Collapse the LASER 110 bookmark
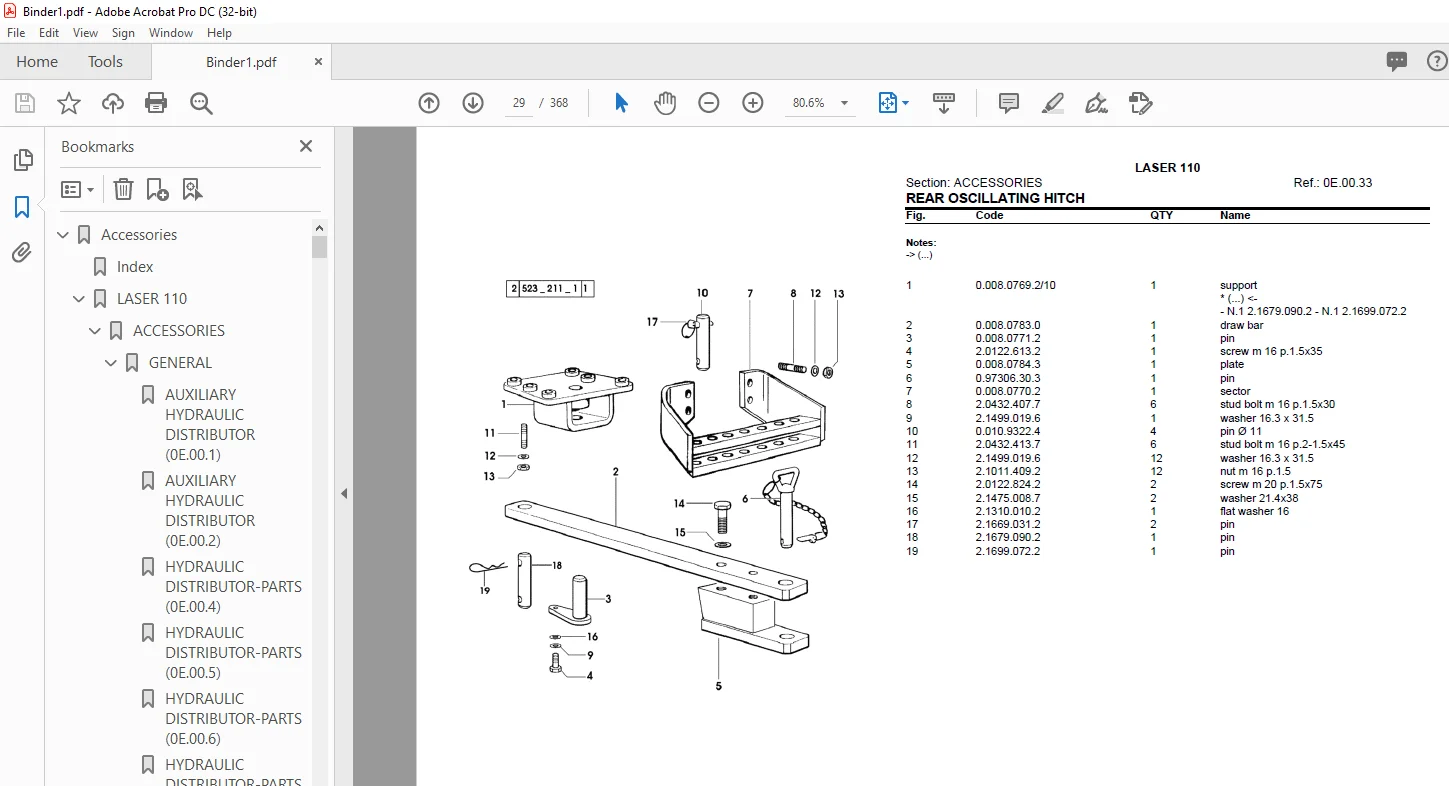The height and width of the screenshot is (786, 1449). click(80, 299)
